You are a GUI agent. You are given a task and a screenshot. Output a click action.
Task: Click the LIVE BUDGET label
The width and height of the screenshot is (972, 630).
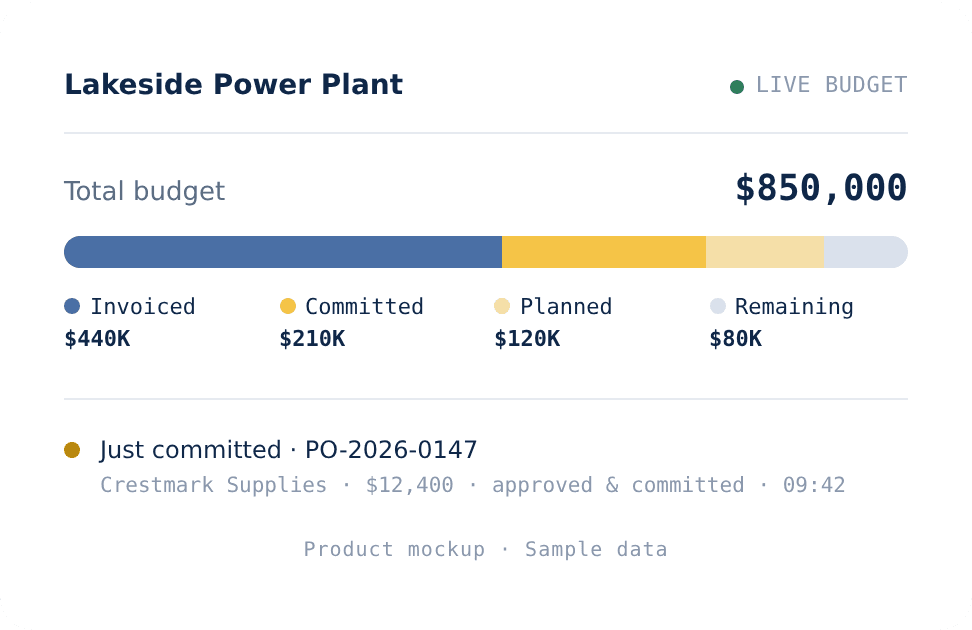[831, 85]
